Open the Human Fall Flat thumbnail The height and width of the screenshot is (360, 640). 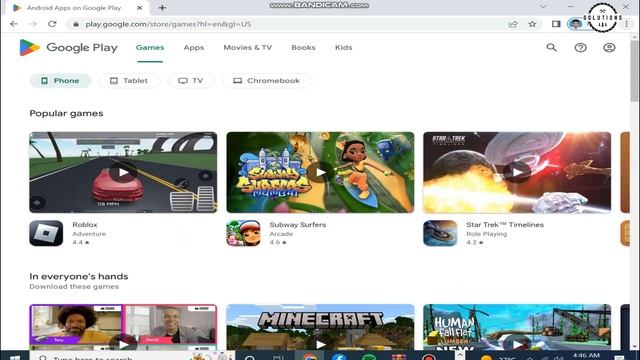point(517,327)
